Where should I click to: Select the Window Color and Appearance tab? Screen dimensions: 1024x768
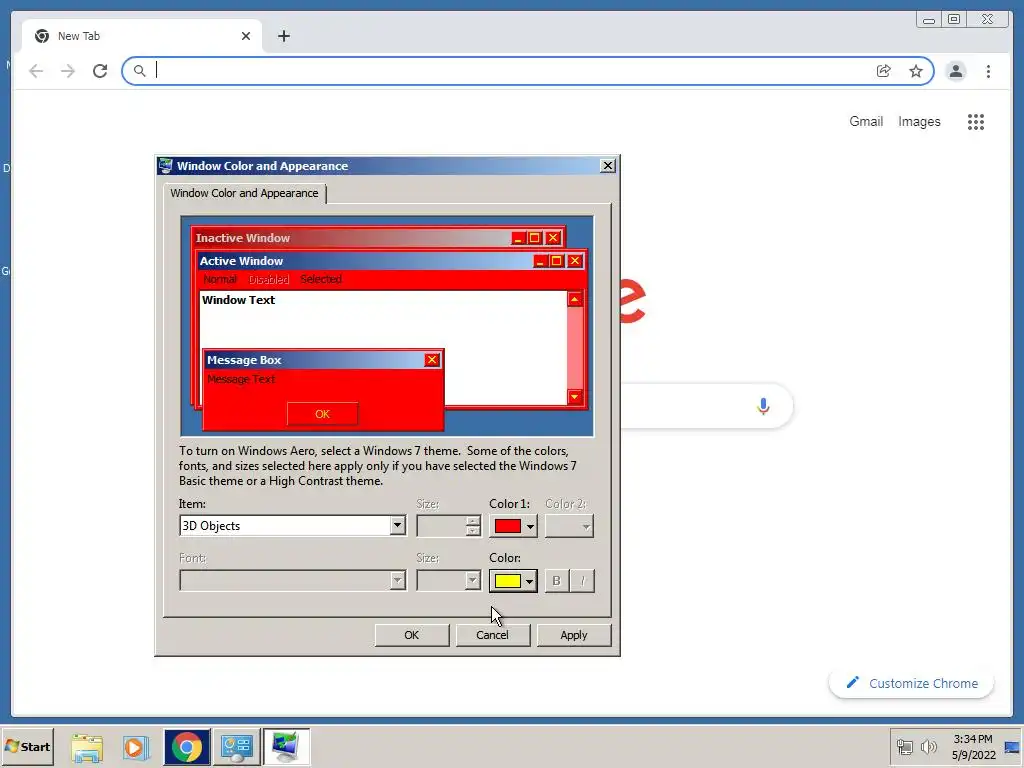[x=244, y=193]
